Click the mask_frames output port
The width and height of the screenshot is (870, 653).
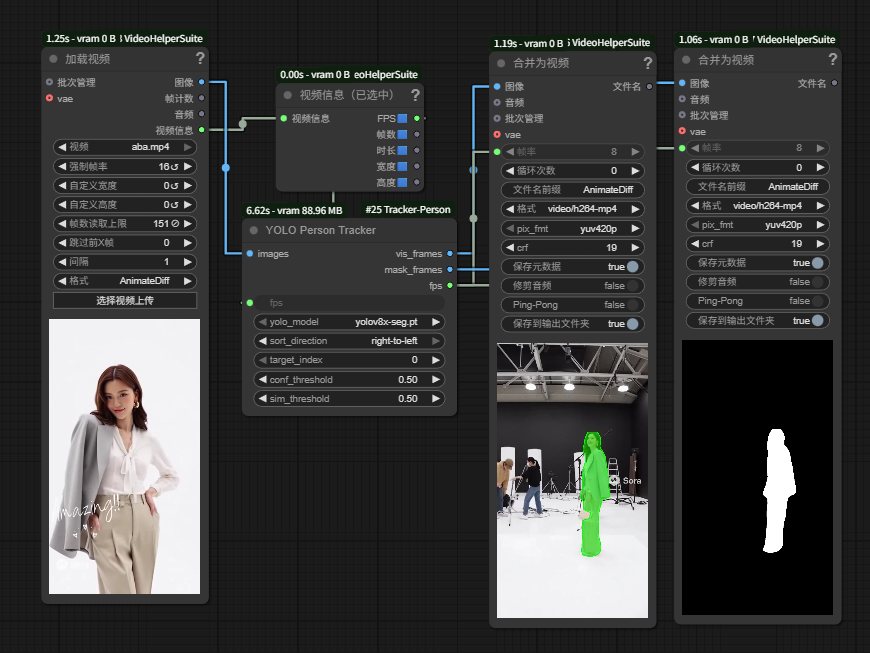450,270
